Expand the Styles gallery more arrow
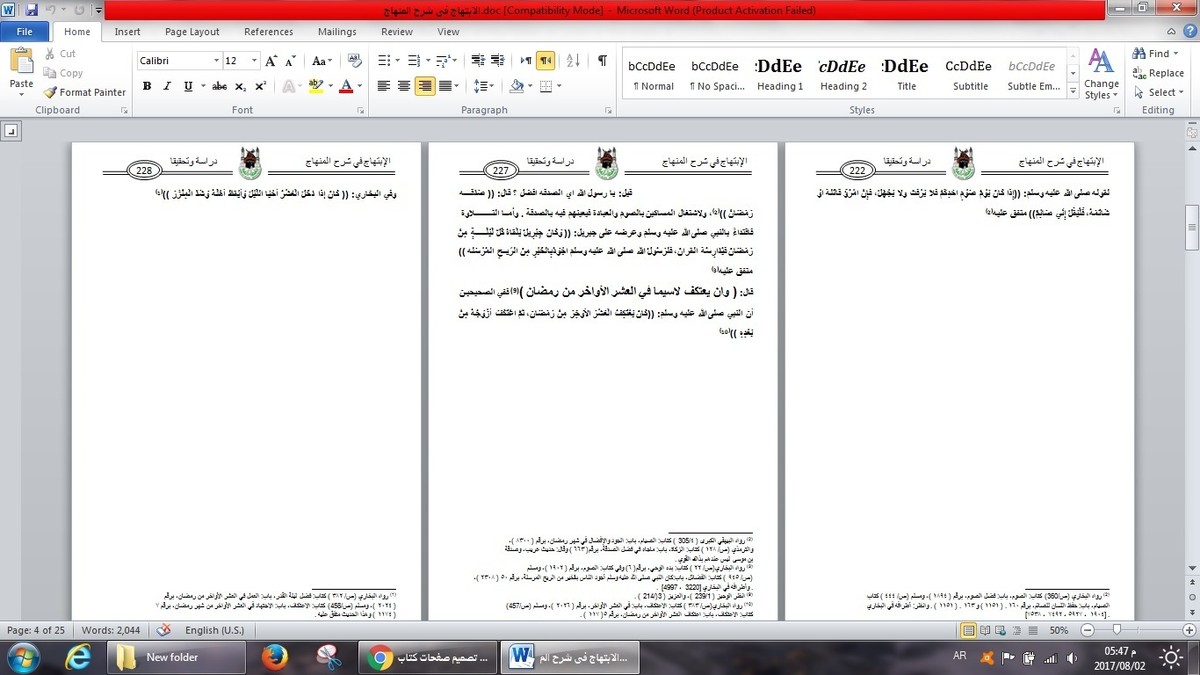Screen dimensions: 1200x675 (x=1073, y=92)
